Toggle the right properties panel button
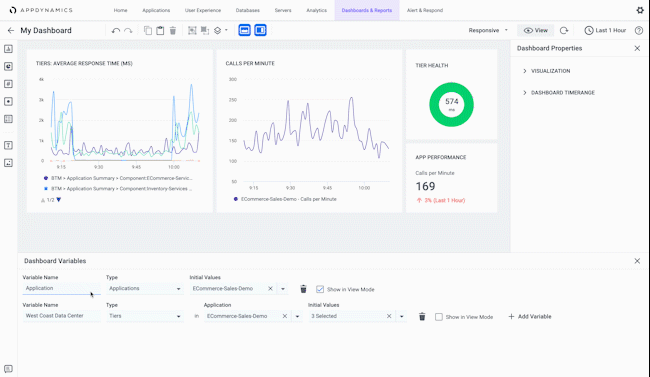650x377 pixels. [260, 30]
